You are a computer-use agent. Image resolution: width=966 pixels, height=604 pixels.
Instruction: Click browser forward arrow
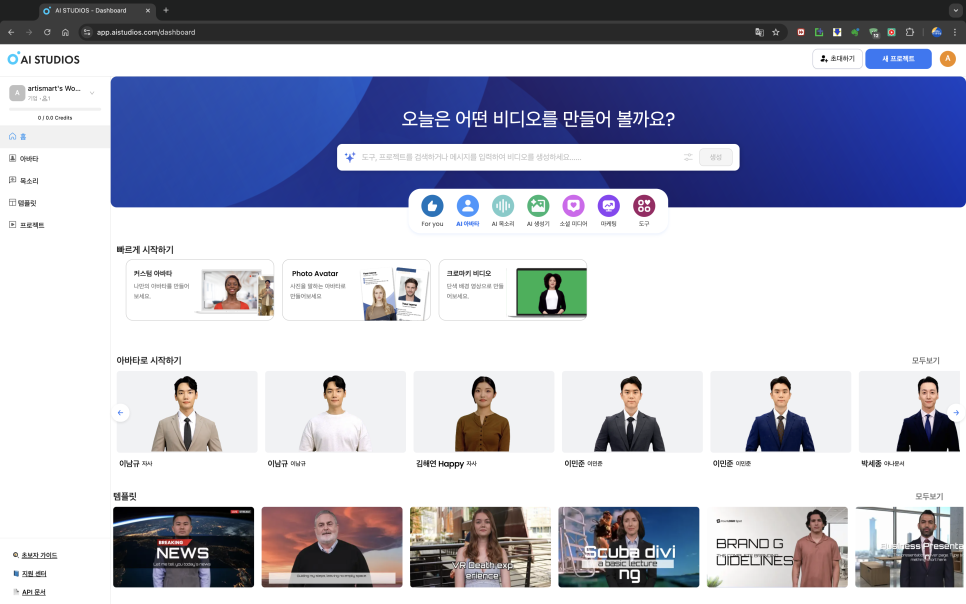pyautogui.click(x=29, y=32)
